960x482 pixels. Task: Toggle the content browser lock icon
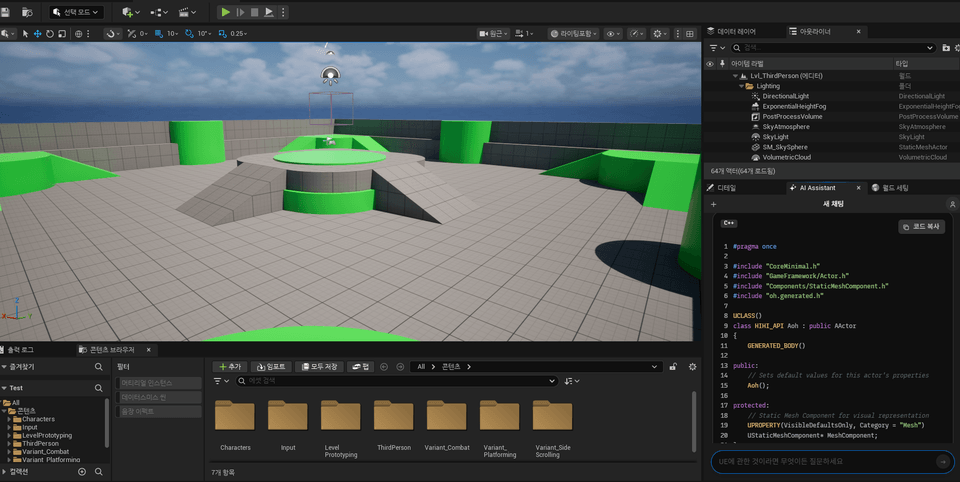674,367
